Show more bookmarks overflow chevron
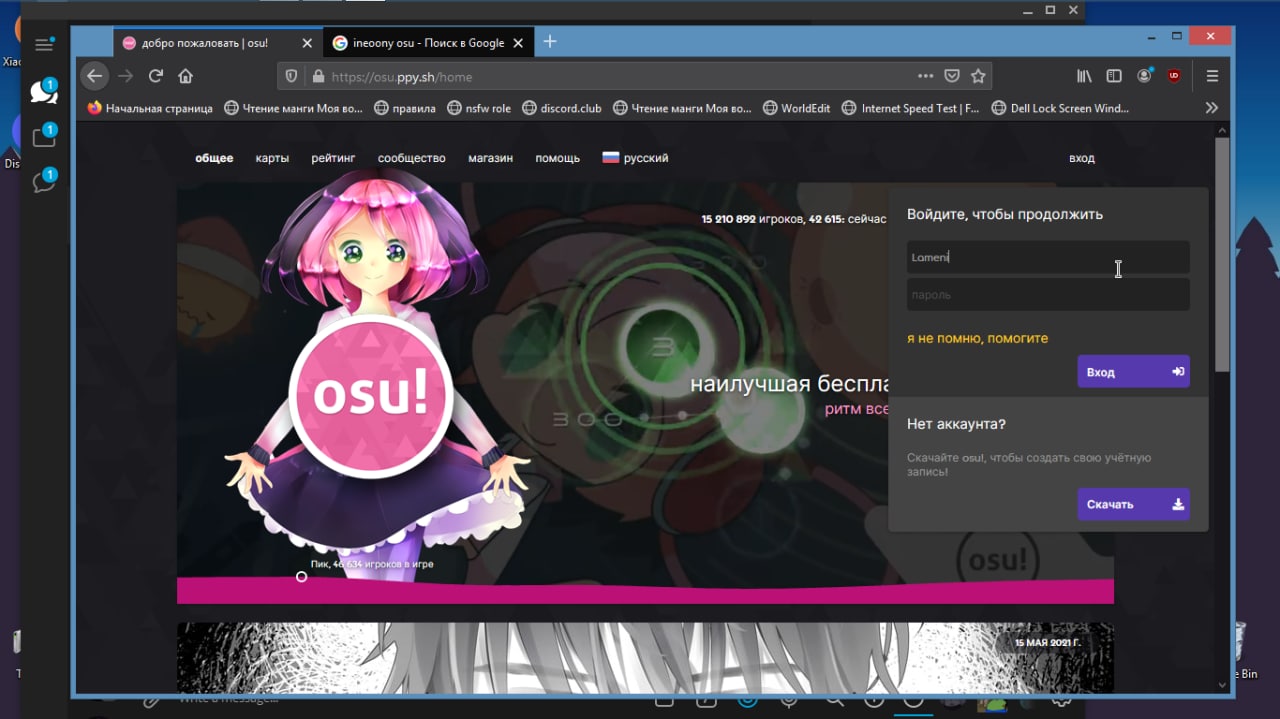Viewport: 1280px width, 719px height. click(1212, 108)
